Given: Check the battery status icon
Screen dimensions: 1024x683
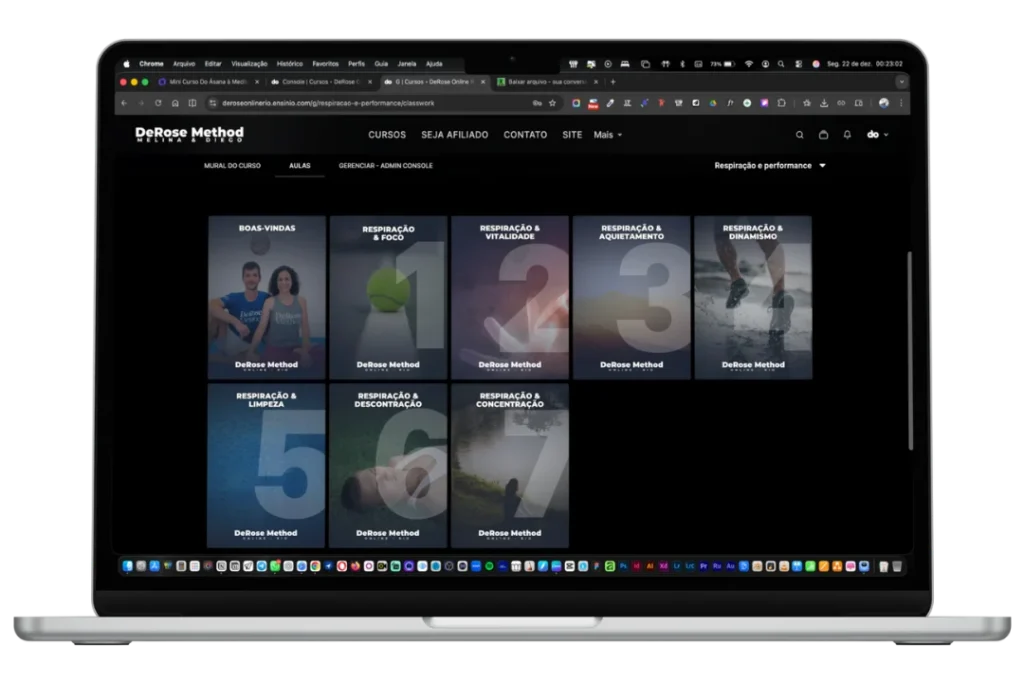Looking at the screenshot, I should 729,64.
